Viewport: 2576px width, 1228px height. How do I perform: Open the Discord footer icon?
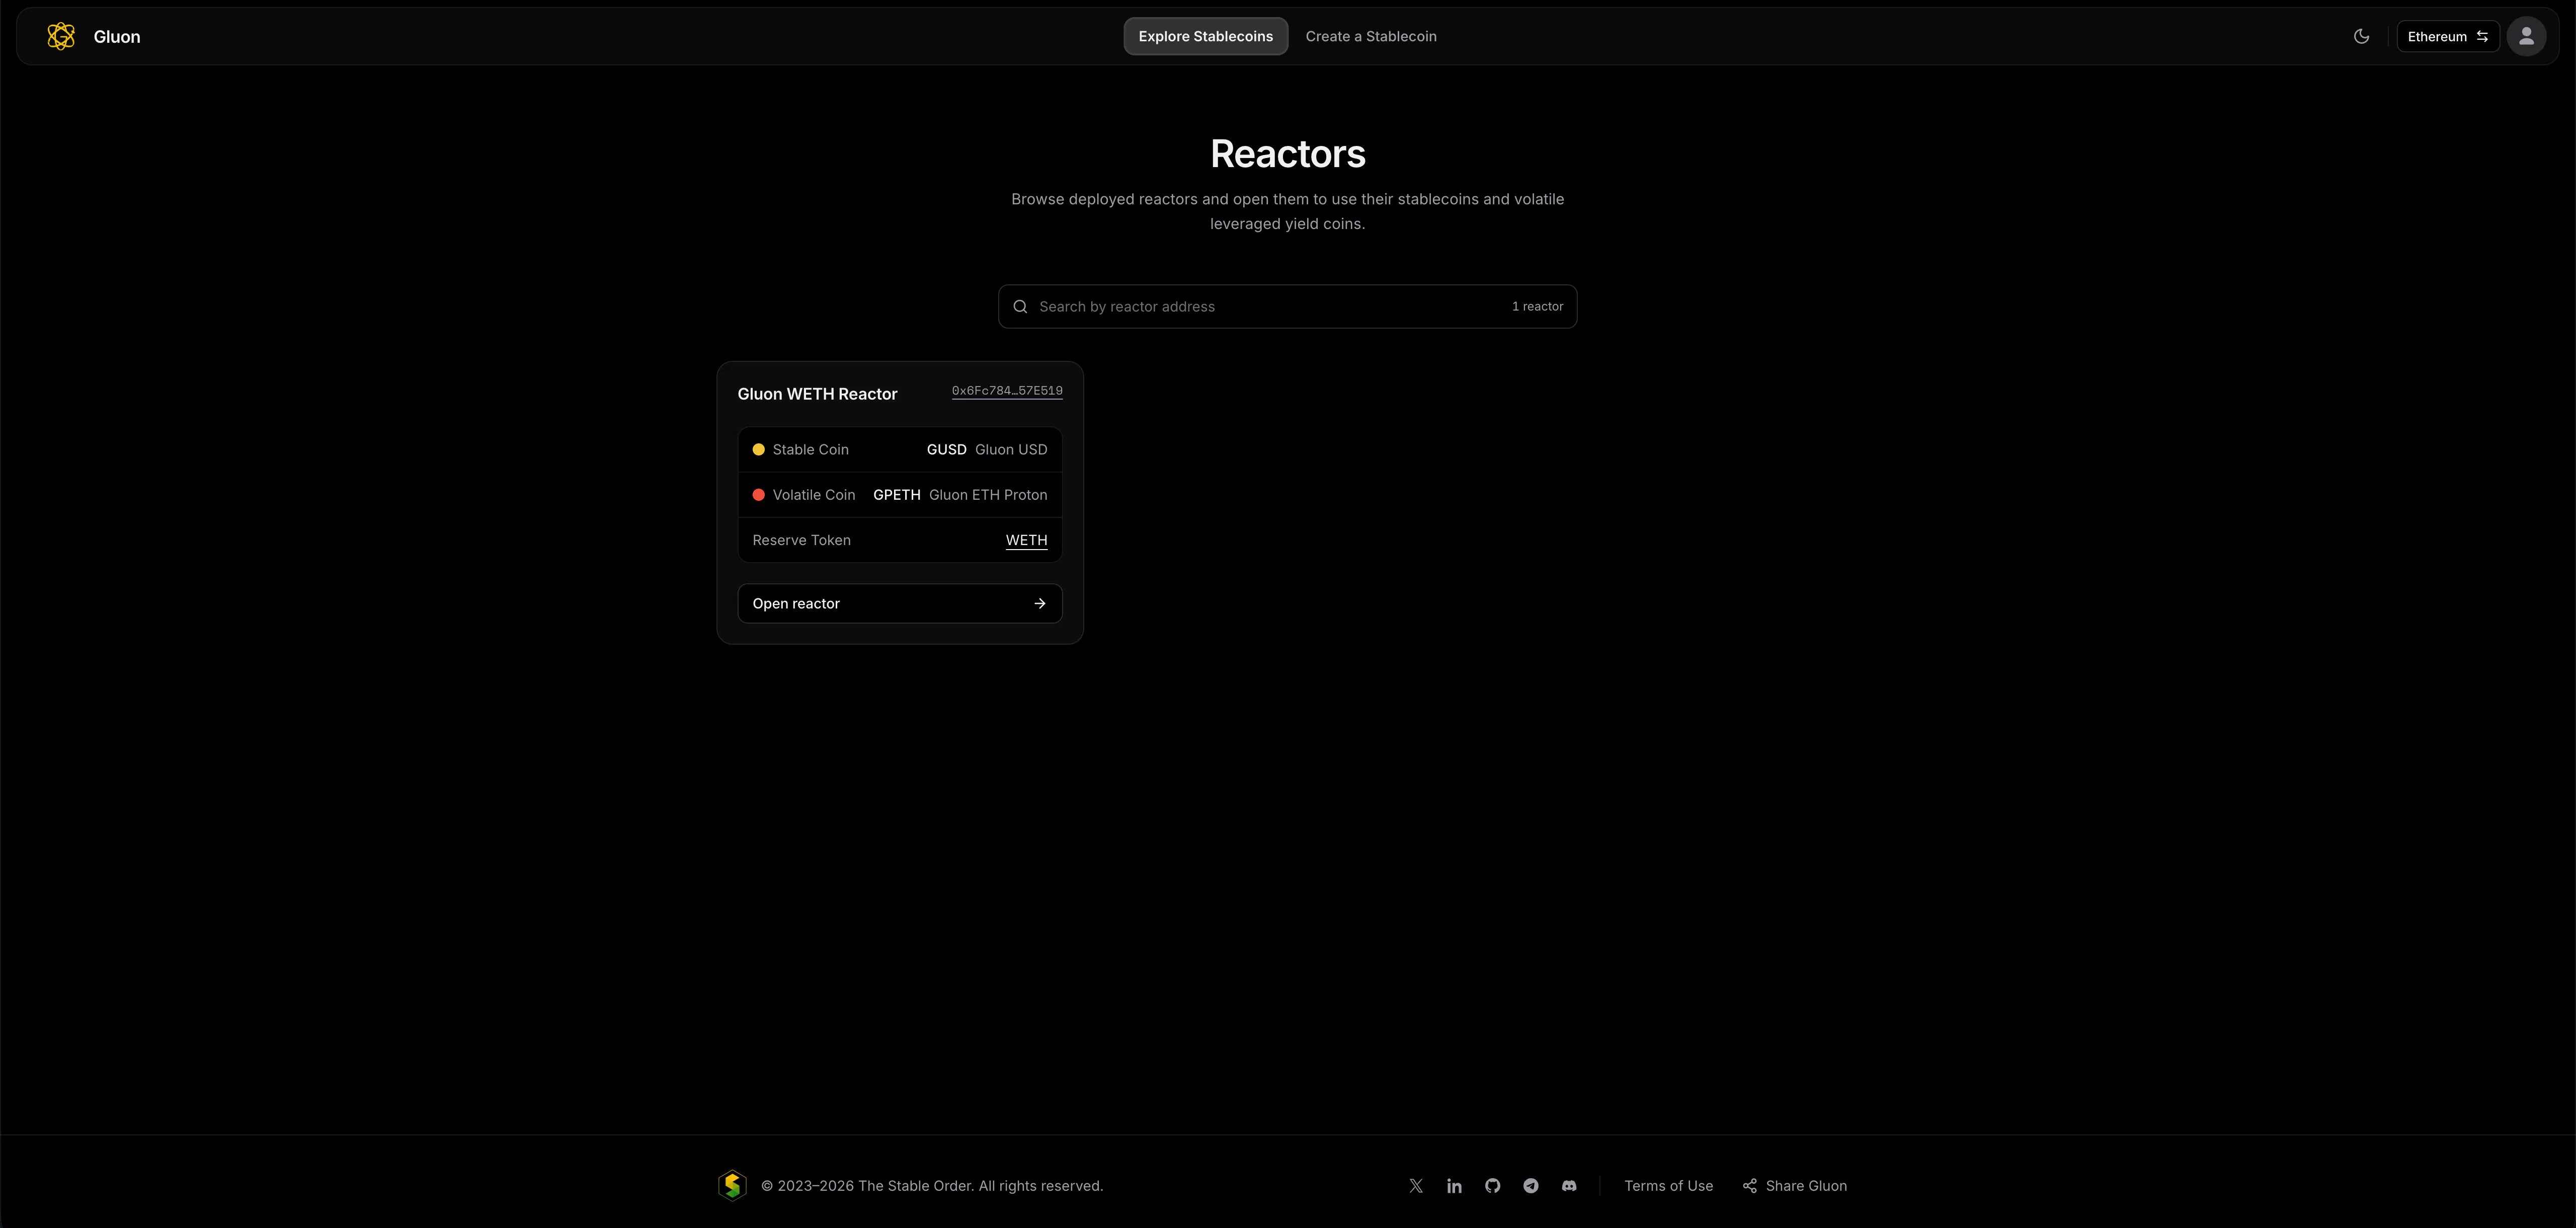click(1568, 1185)
